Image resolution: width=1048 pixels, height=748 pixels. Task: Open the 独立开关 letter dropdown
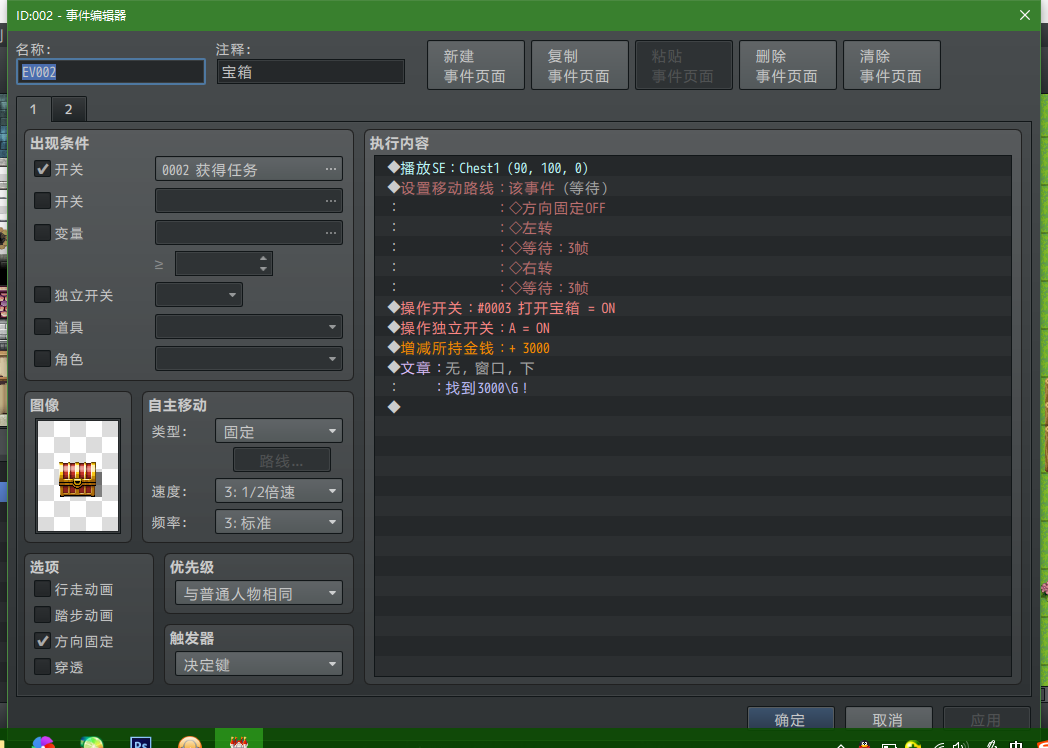coord(199,295)
